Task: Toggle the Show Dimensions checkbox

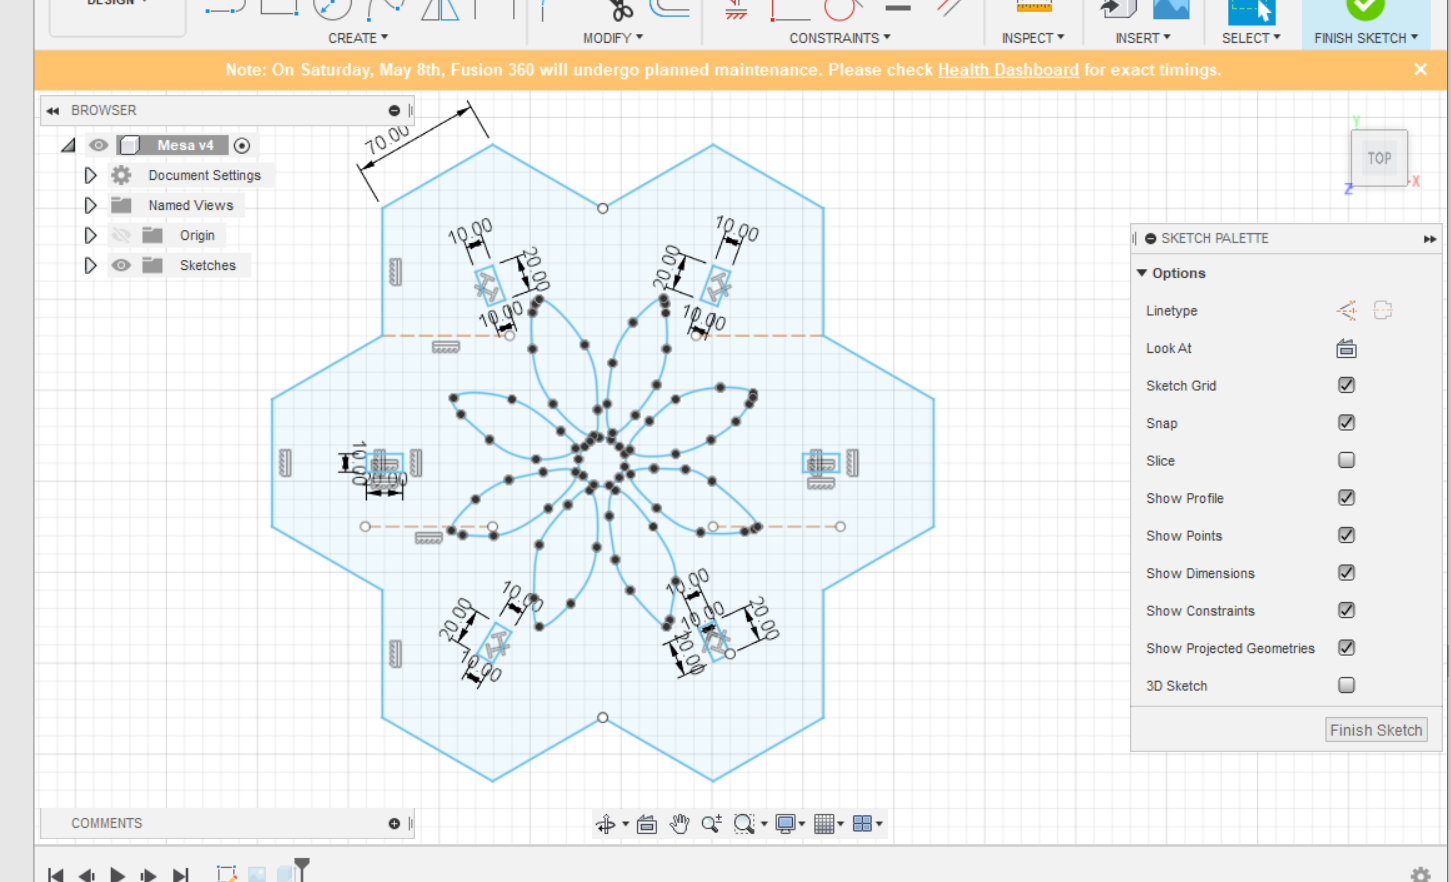Action: click(1346, 573)
